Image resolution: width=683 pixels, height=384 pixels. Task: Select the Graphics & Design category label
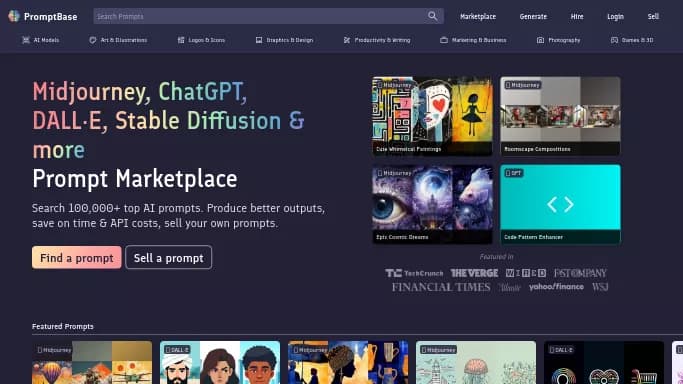click(290, 40)
